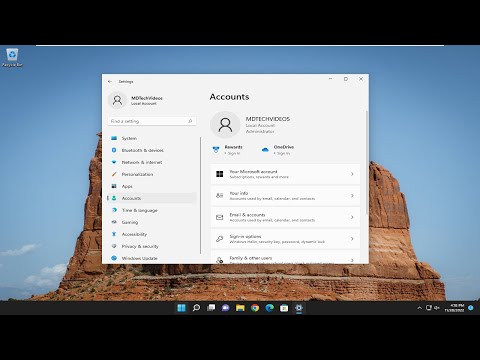Click the Settings gear in taskbar
Screen dimensions: 480x360
click(299, 308)
